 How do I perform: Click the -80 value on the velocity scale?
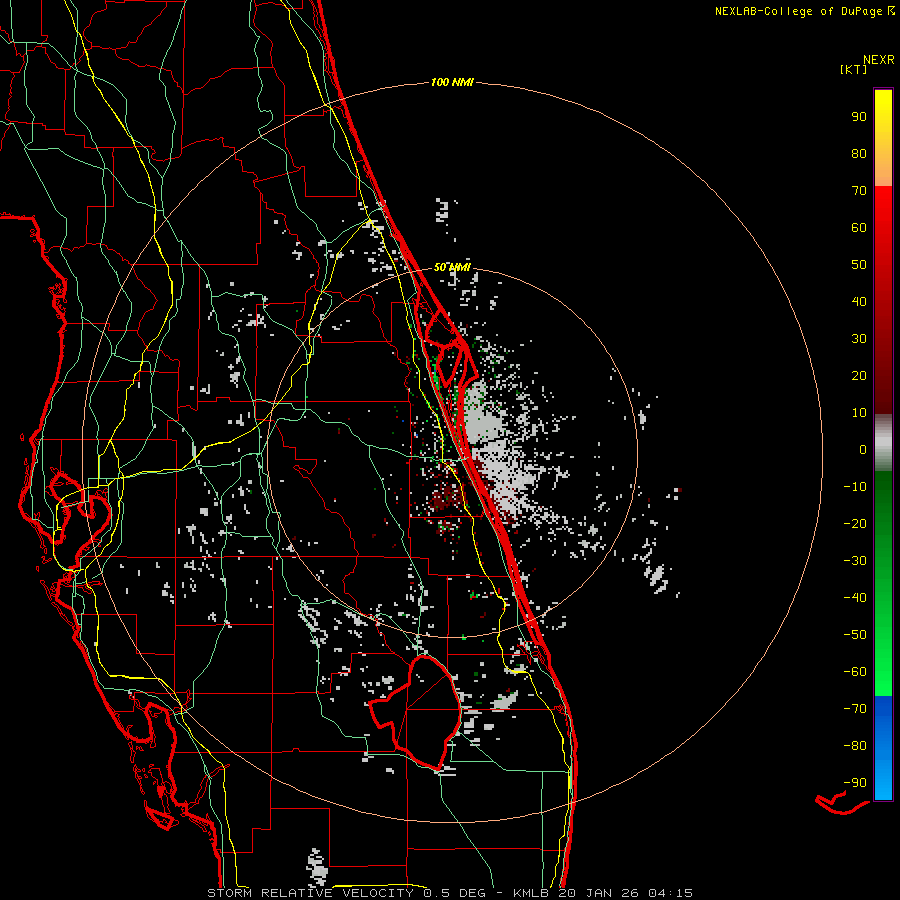click(855, 746)
